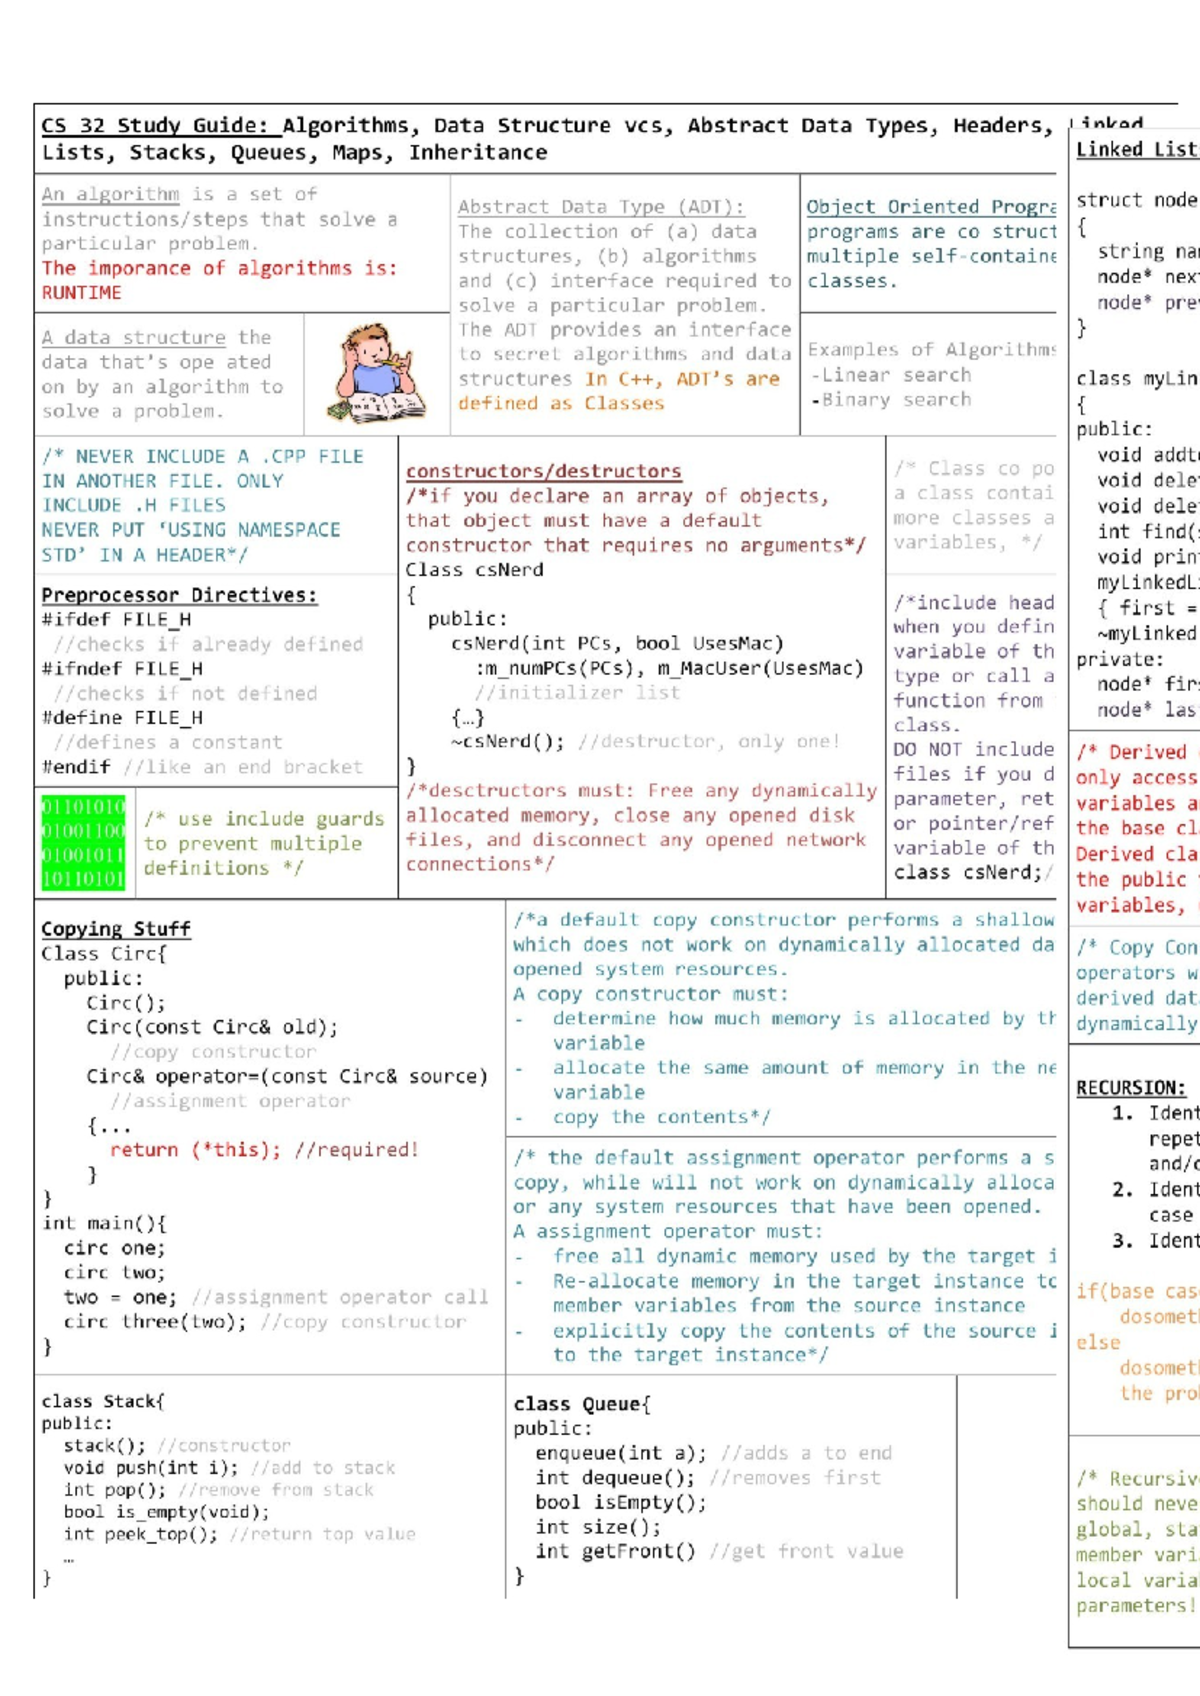Viewport: 1200px width, 1696px height.
Task: Click the "Class Circ{" line
Action: click(104, 954)
